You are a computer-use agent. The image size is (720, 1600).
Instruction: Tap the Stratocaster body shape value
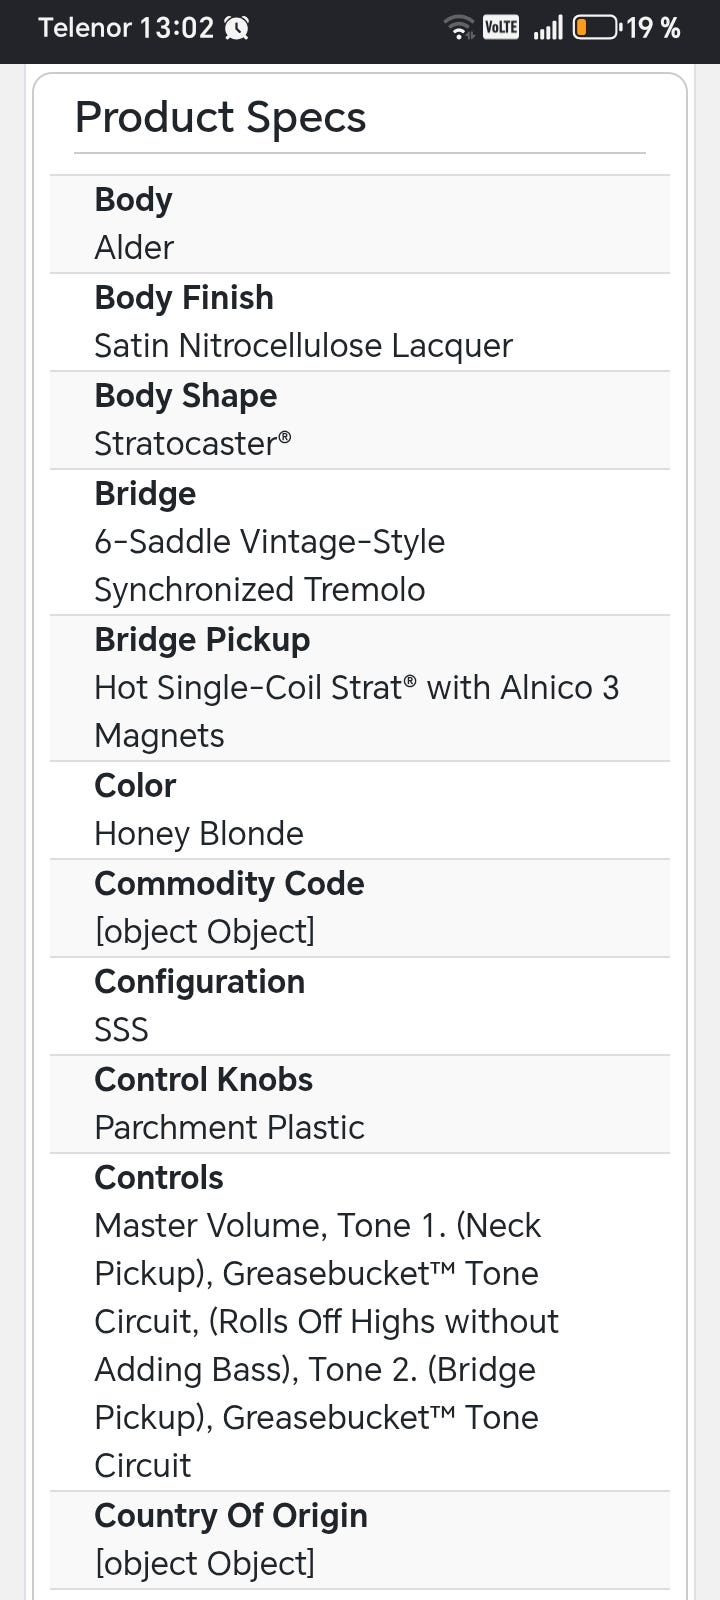pos(193,443)
